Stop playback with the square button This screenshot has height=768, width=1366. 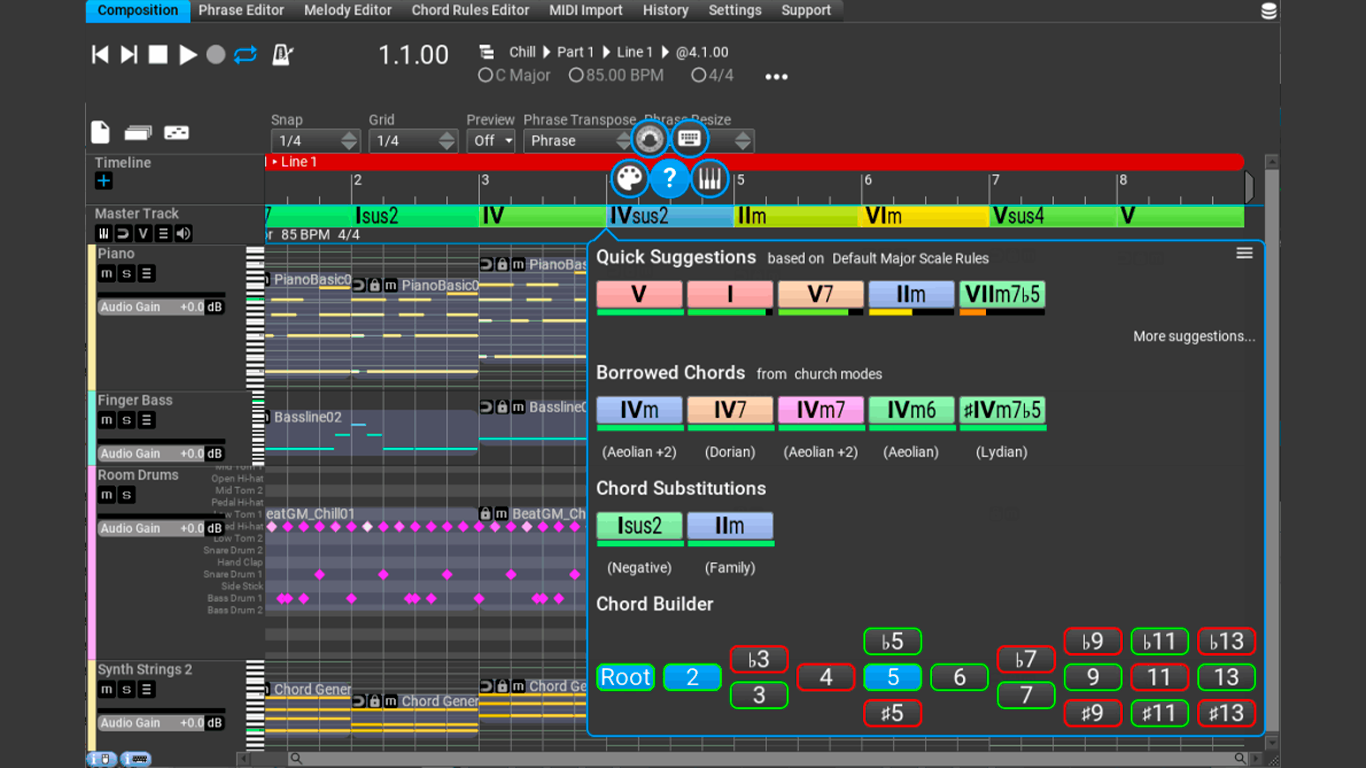click(158, 55)
